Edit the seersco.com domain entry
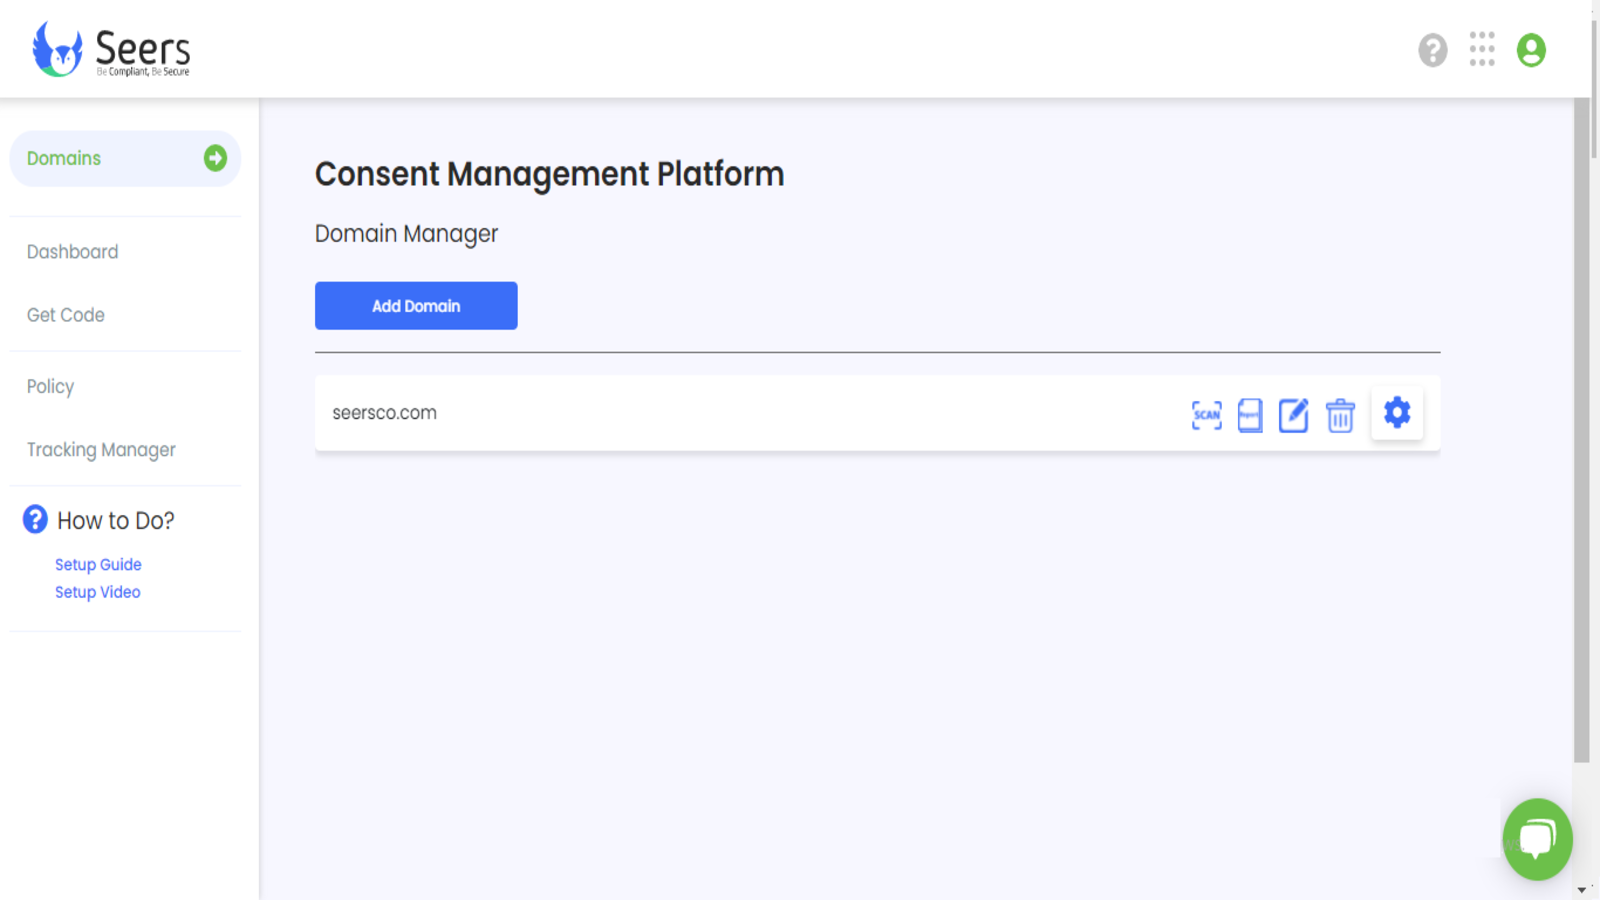The height and width of the screenshot is (900, 1600). 1294,414
